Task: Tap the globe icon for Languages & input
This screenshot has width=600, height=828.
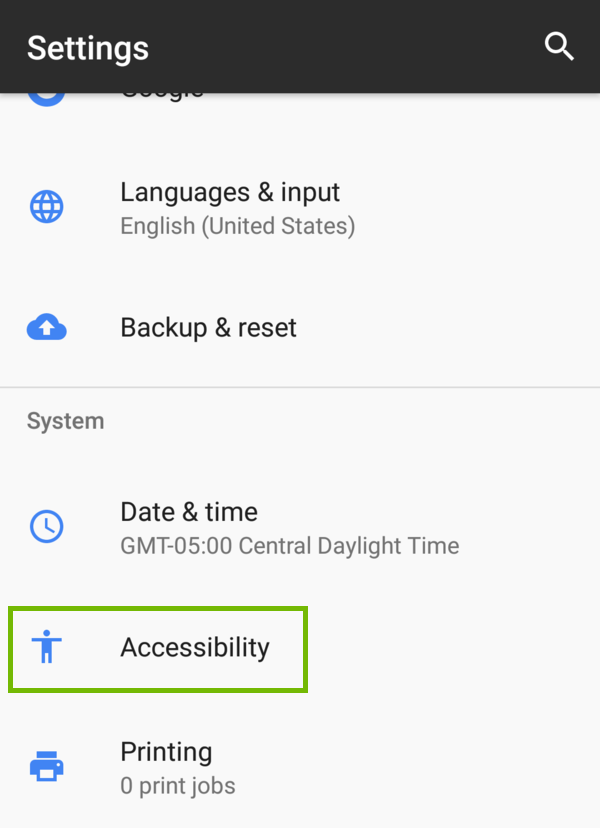Action: (47, 207)
